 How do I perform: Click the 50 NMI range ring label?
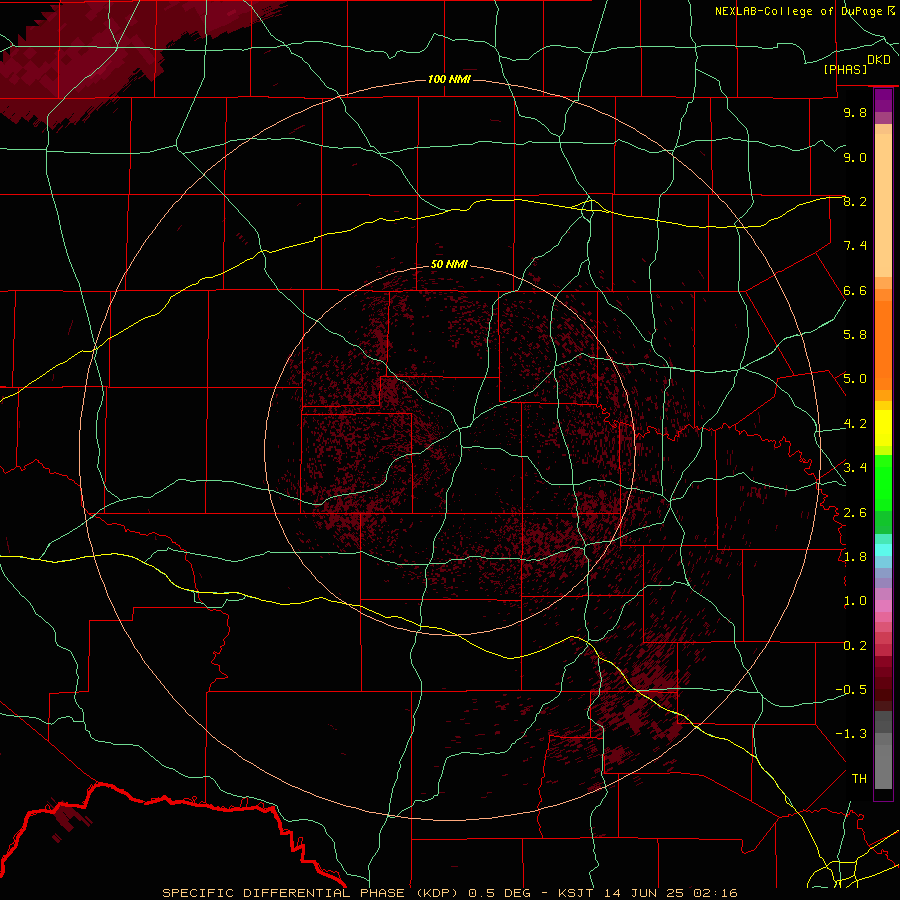coord(449,264)
